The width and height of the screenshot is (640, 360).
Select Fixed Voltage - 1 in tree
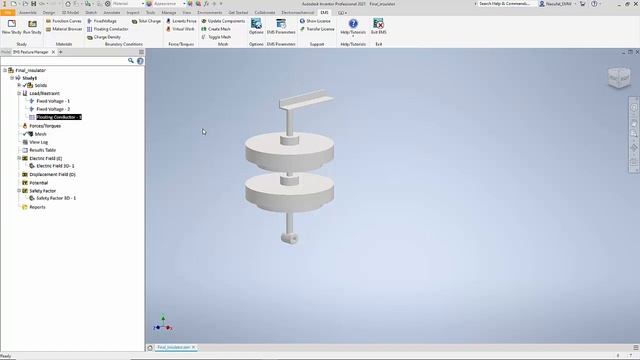53,101
